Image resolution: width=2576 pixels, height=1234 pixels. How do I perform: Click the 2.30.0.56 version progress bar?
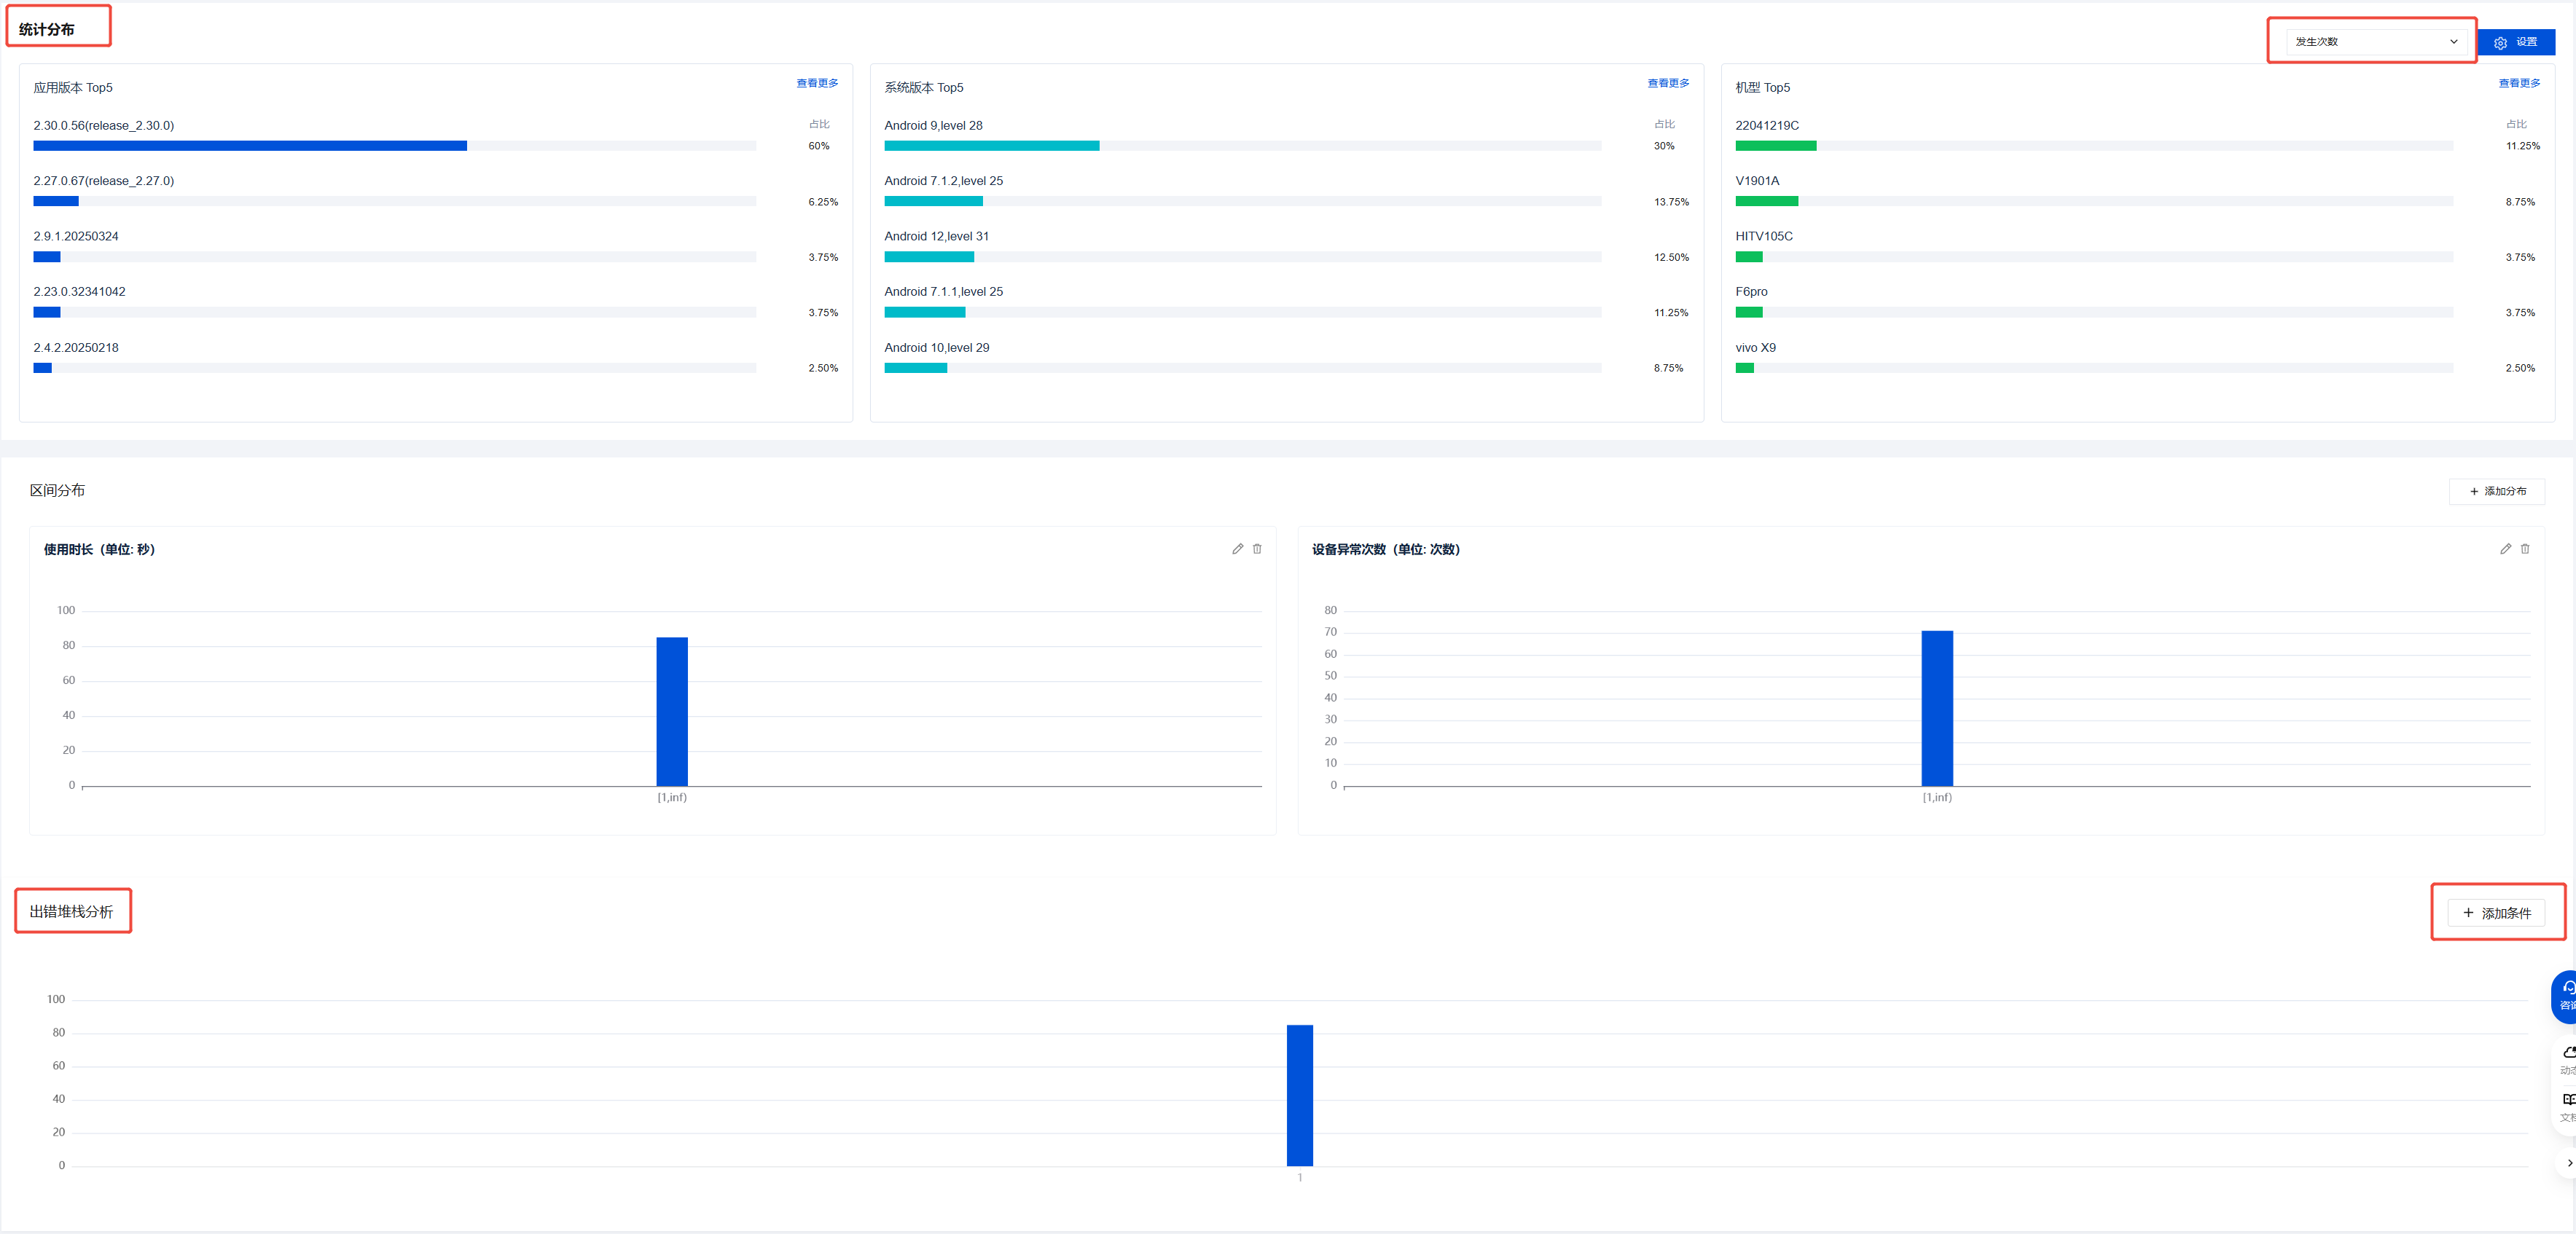(250, 146)
